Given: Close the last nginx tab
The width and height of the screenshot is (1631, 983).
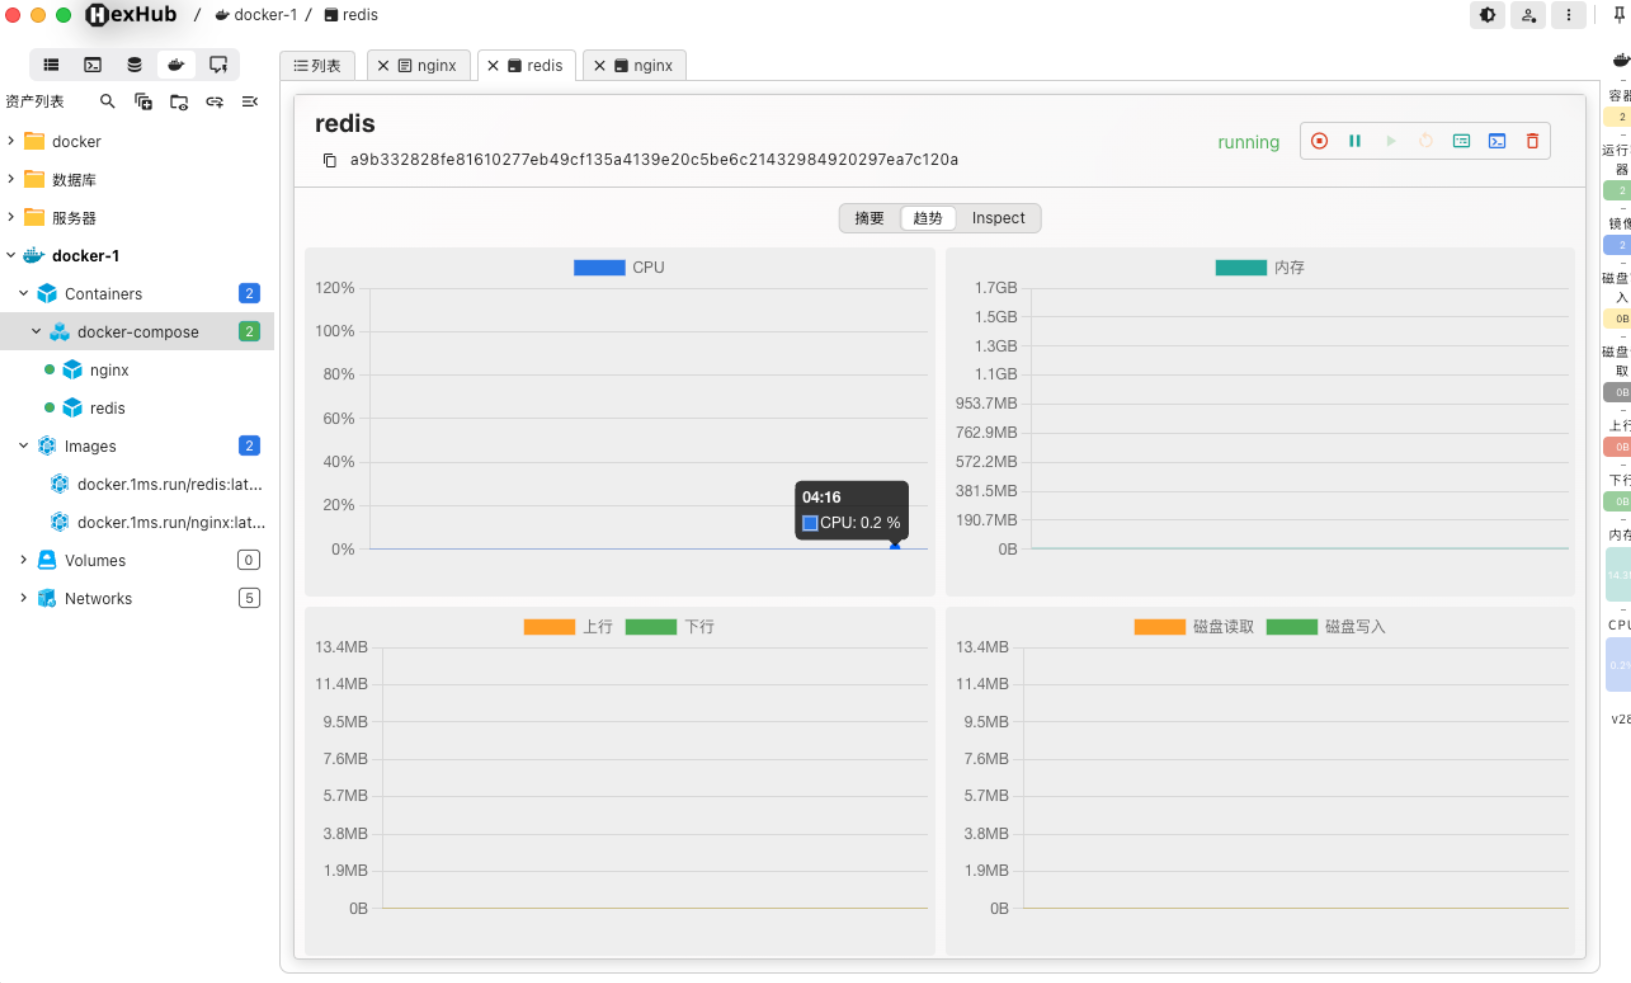Looking at the screenshot, I should 599,66.
